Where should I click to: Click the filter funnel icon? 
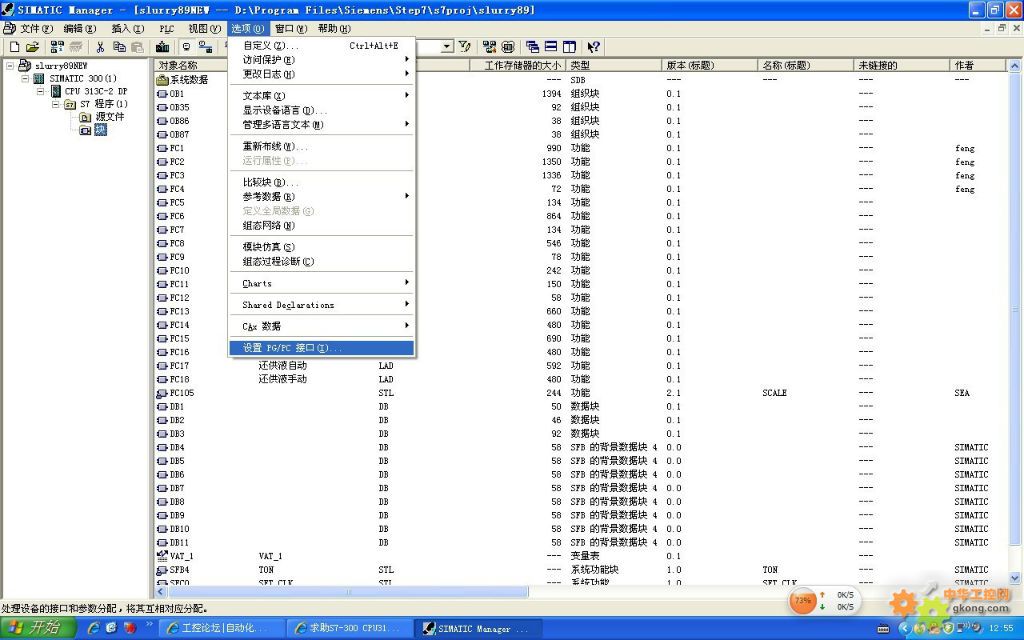pyautogui.click(x=464, y=47)
